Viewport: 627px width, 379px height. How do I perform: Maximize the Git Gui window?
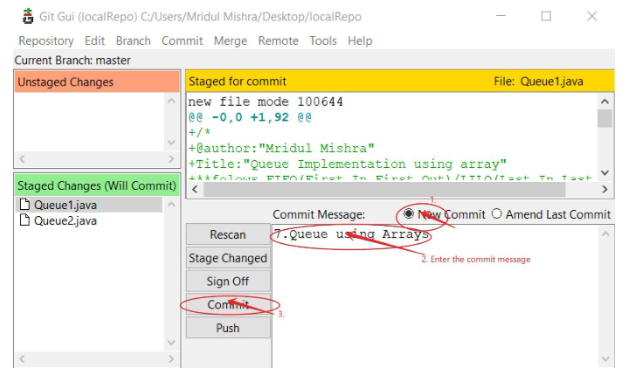(x=546, y=16)
